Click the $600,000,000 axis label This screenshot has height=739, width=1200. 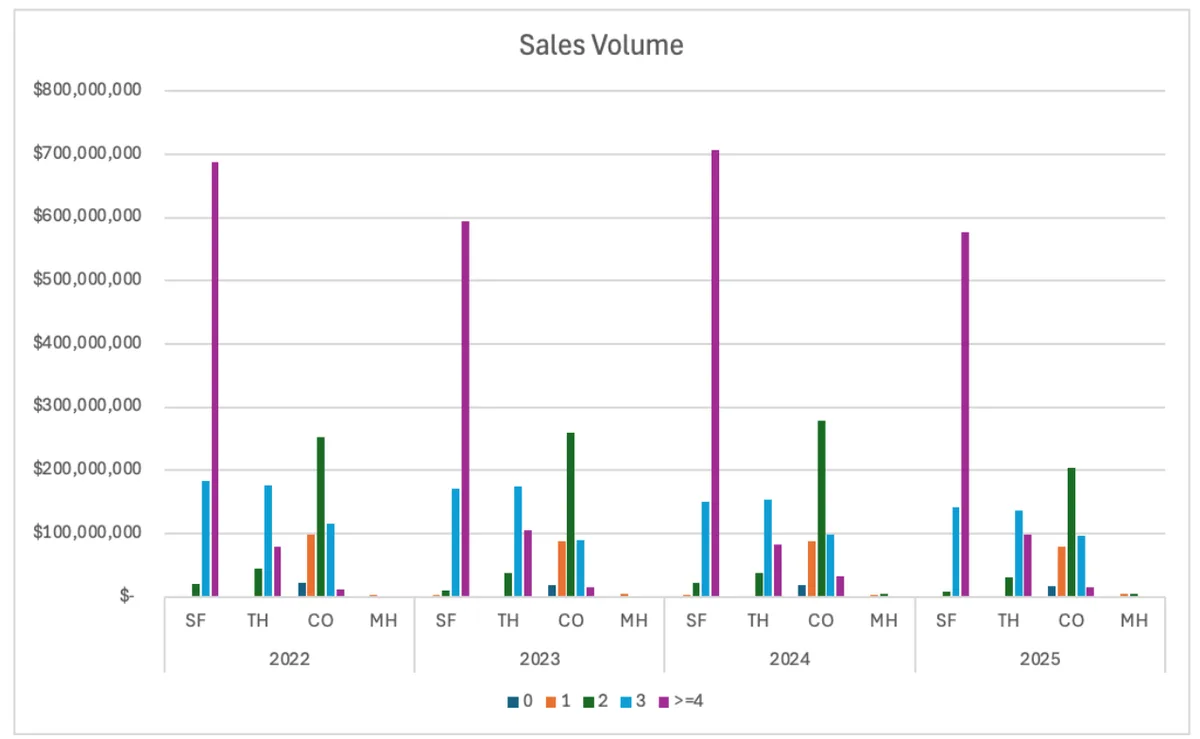(87, 217)
